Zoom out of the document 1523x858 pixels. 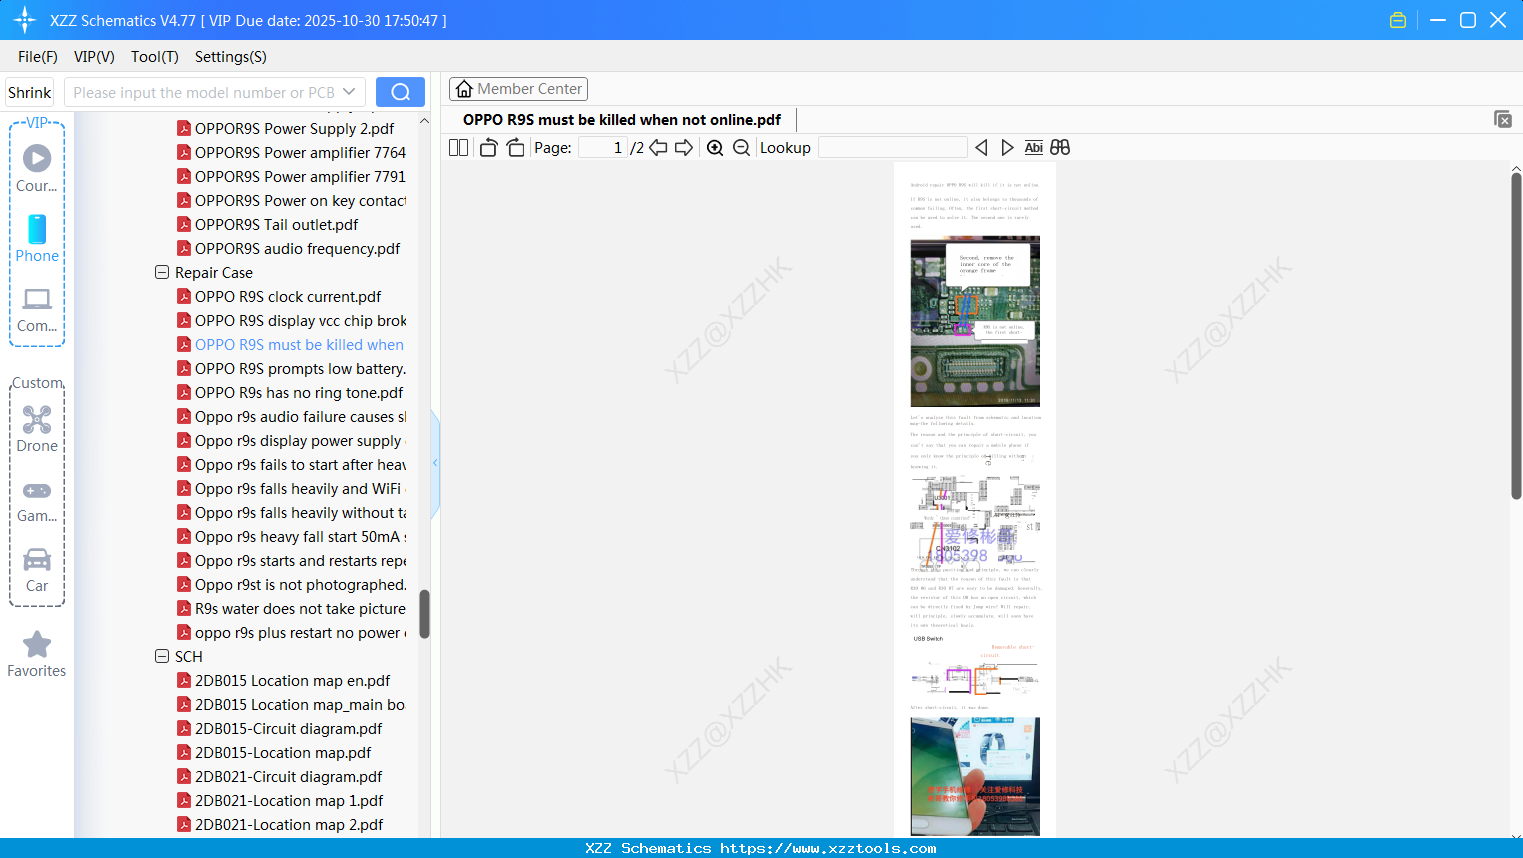(x=741, y=148)
